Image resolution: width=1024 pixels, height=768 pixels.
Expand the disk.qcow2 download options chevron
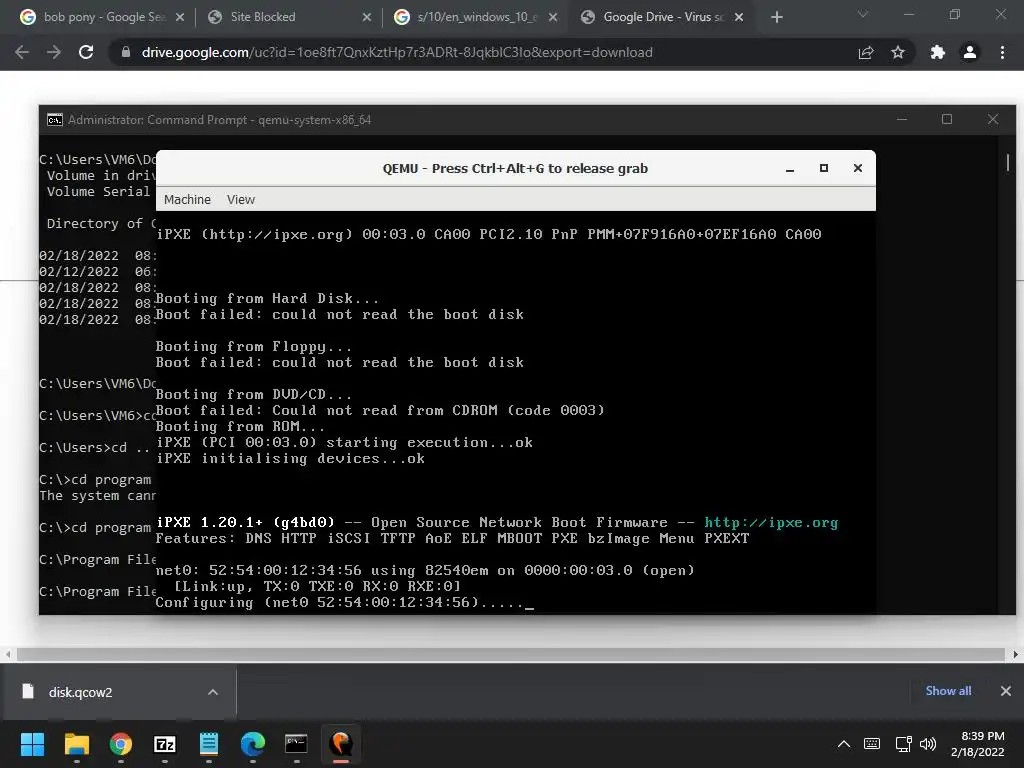tap(213, 692)
